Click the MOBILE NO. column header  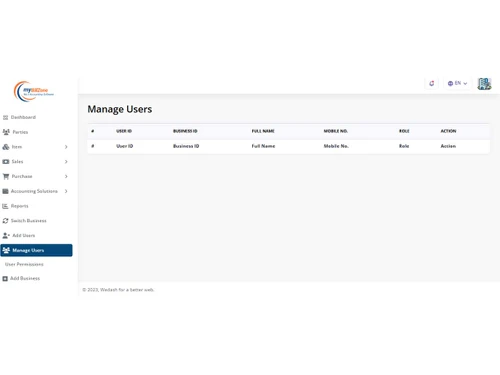click(x=336, y=131)
